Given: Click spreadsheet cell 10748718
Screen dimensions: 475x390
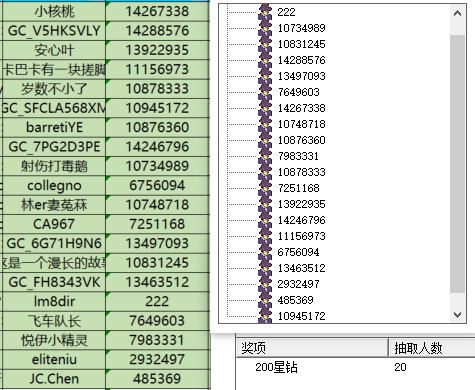Looking at the screenshot, I should coord(157,205).
